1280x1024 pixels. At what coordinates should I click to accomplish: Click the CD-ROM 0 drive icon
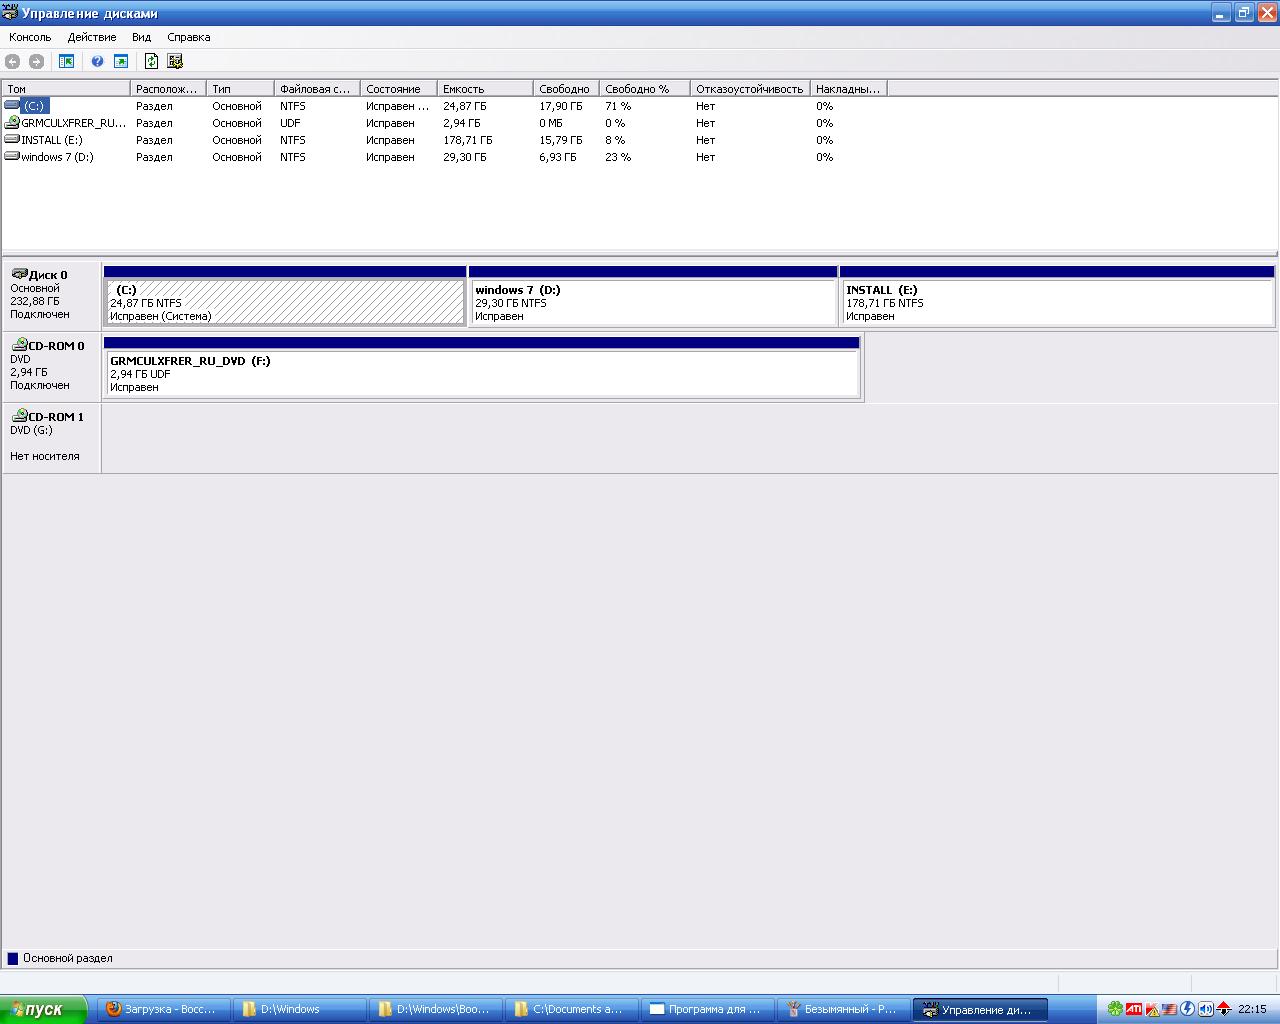pos(19,345)
